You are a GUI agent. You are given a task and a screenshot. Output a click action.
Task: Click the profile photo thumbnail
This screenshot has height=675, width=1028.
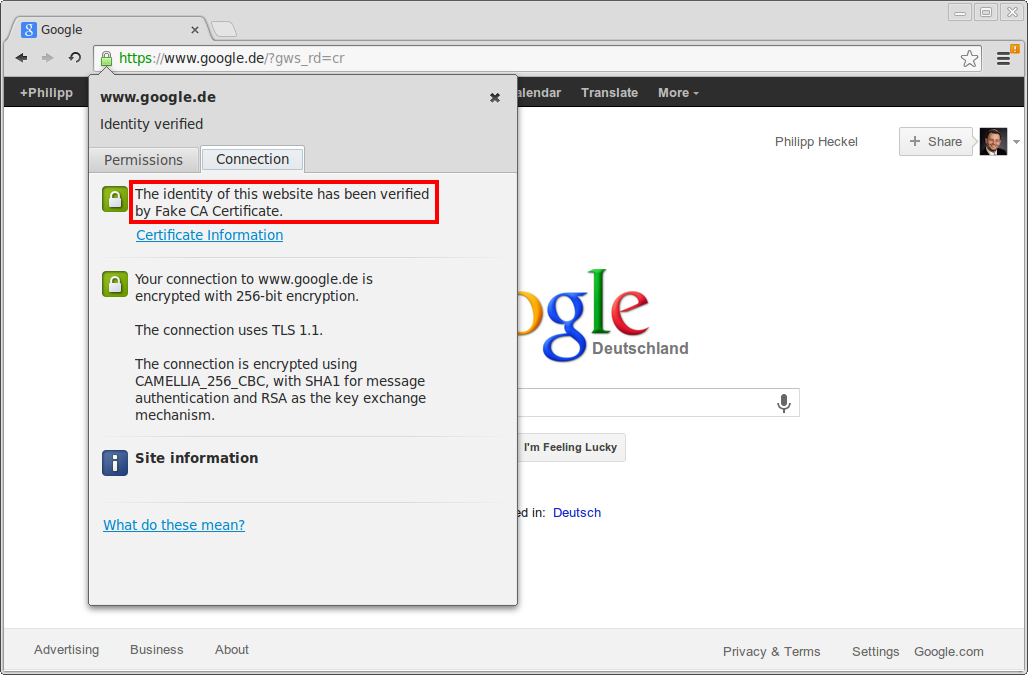pos(993,142)
